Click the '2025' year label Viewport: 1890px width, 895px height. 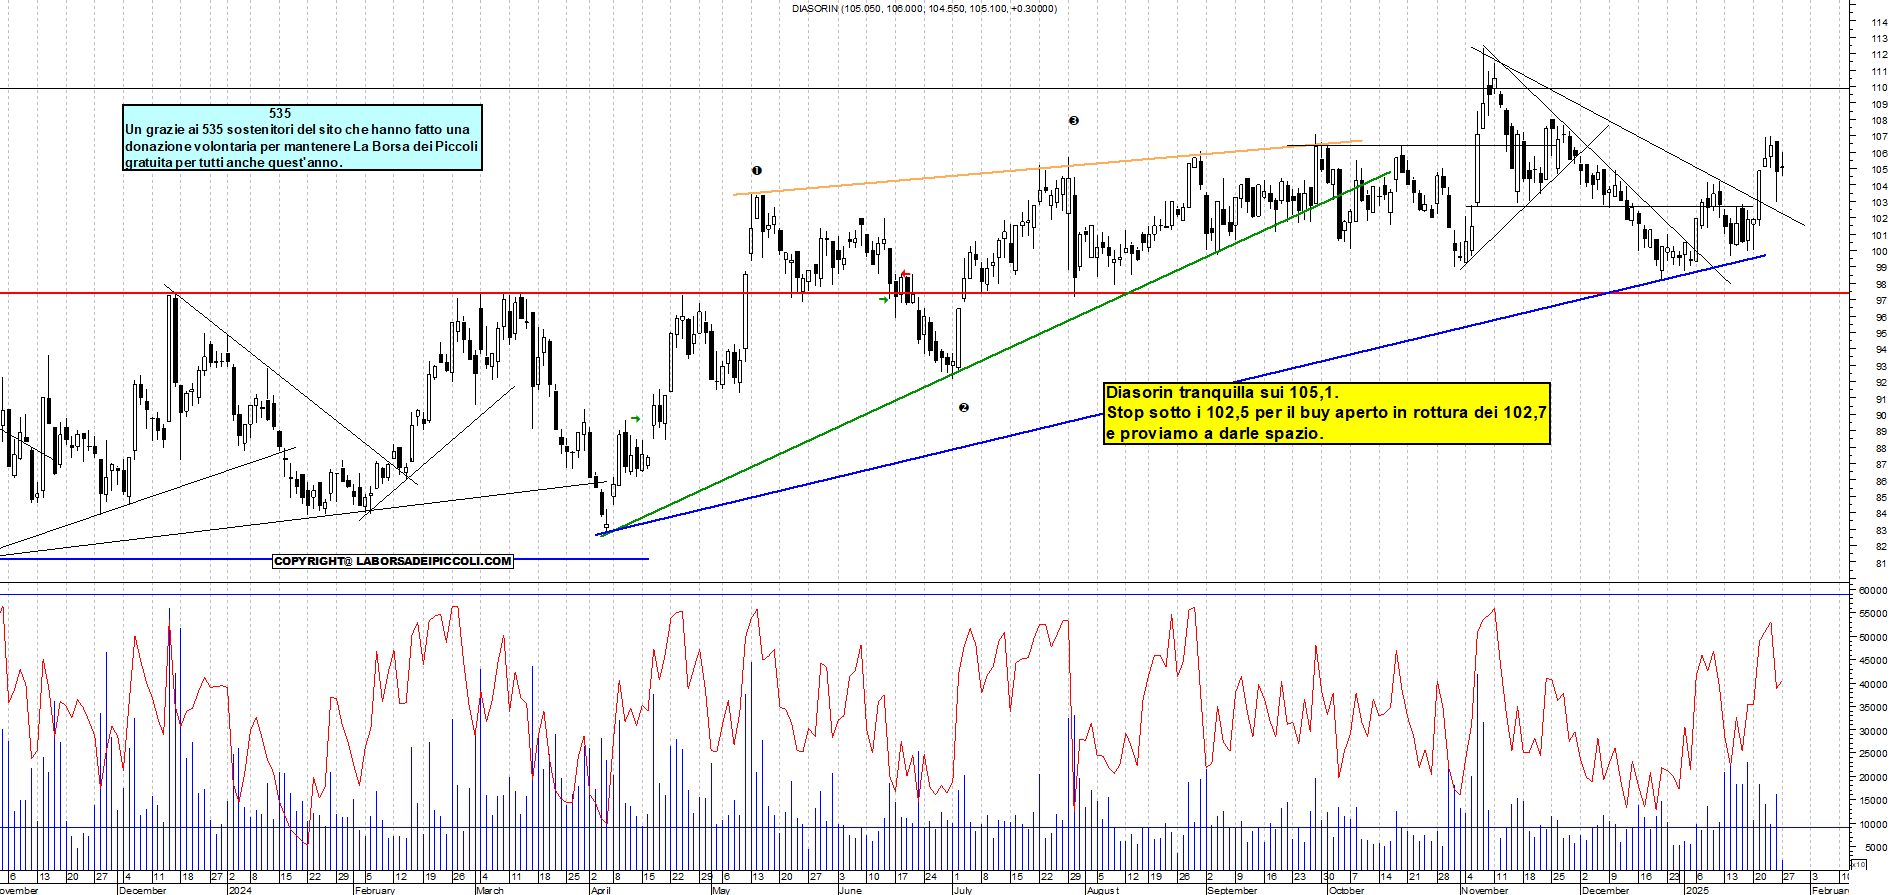1697,889
